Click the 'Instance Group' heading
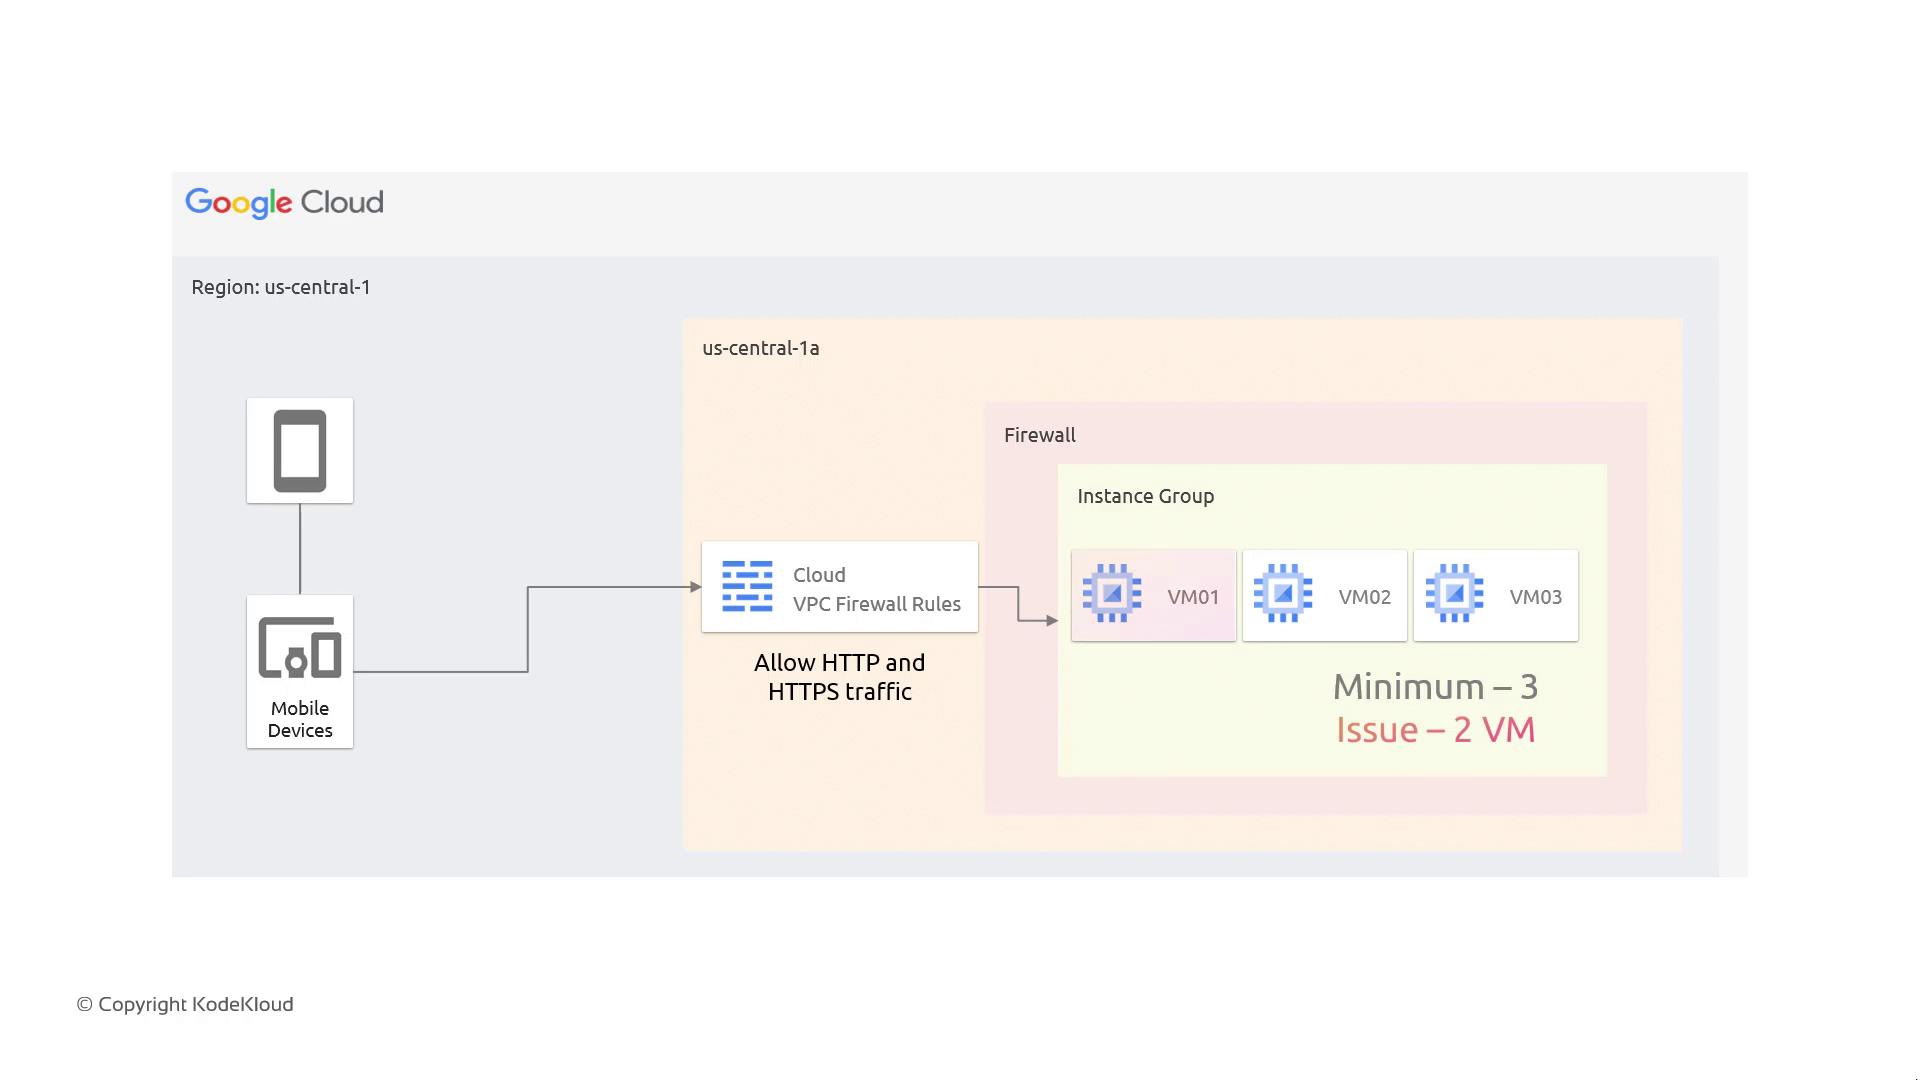The width and height of the screenshot is (1920, 1080). click(1145, 496)
